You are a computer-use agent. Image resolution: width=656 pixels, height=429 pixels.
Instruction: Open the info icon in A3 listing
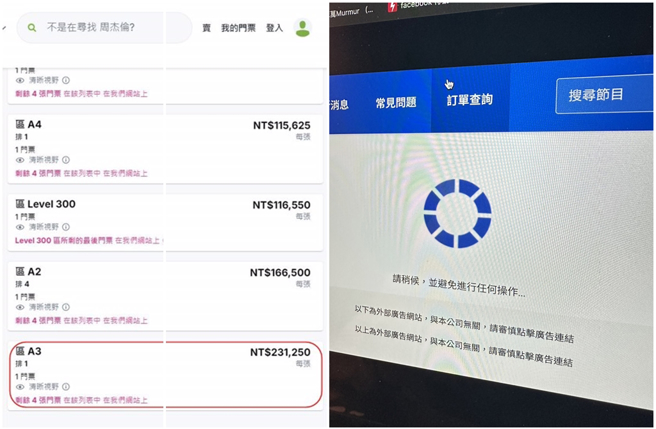(66, 387)
